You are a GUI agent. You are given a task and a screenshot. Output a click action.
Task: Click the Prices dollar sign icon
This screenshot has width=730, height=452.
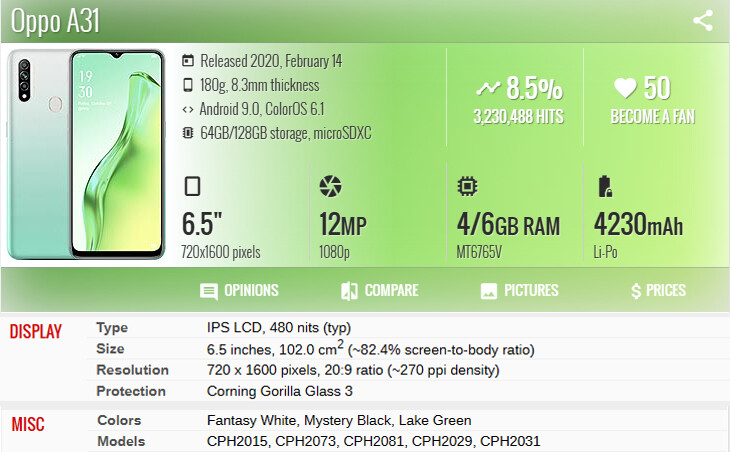(636, 291)
